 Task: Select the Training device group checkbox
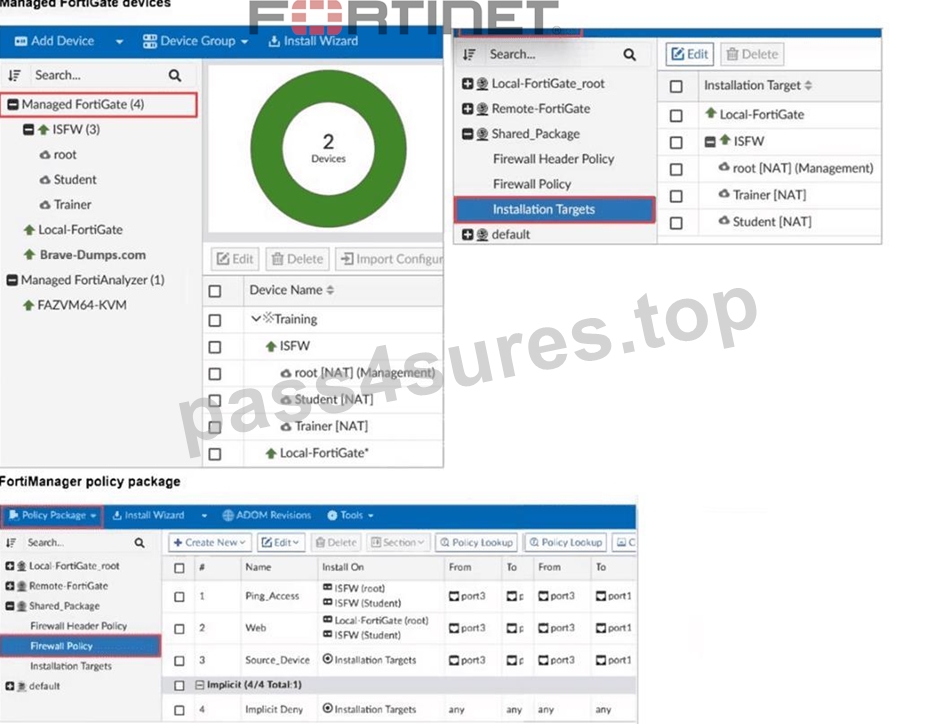click(x=215, y=320)
